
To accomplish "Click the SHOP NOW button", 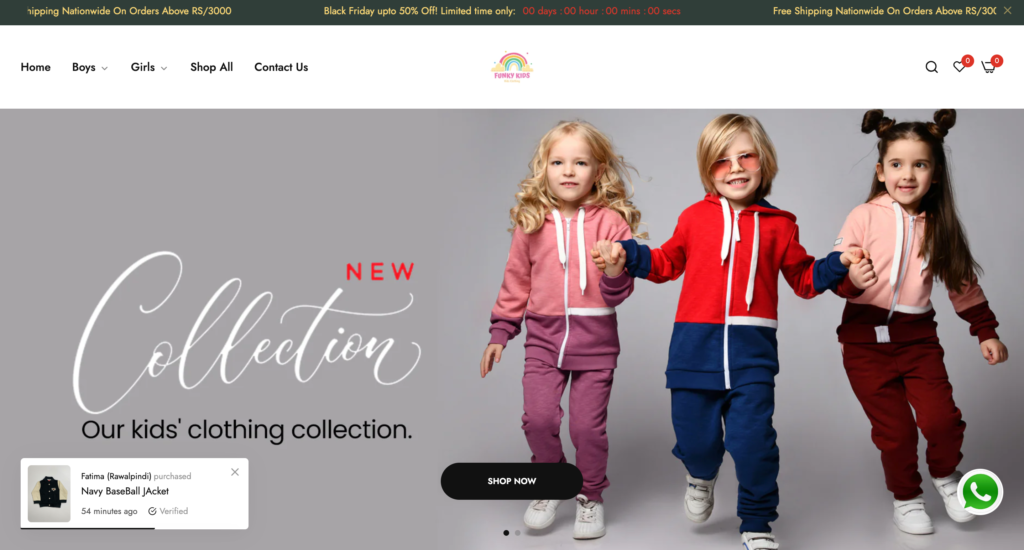I will [511, 481].
